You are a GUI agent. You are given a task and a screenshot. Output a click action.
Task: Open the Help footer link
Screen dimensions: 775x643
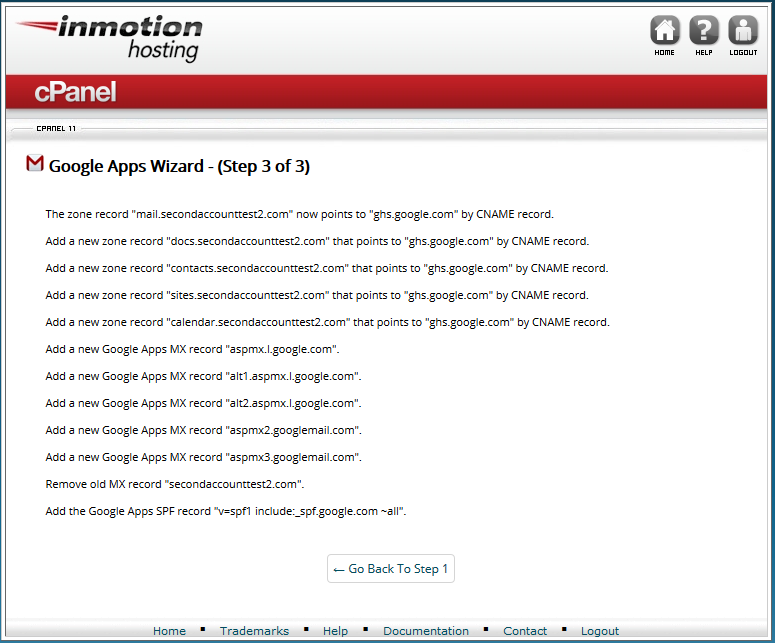coord(335,631)
